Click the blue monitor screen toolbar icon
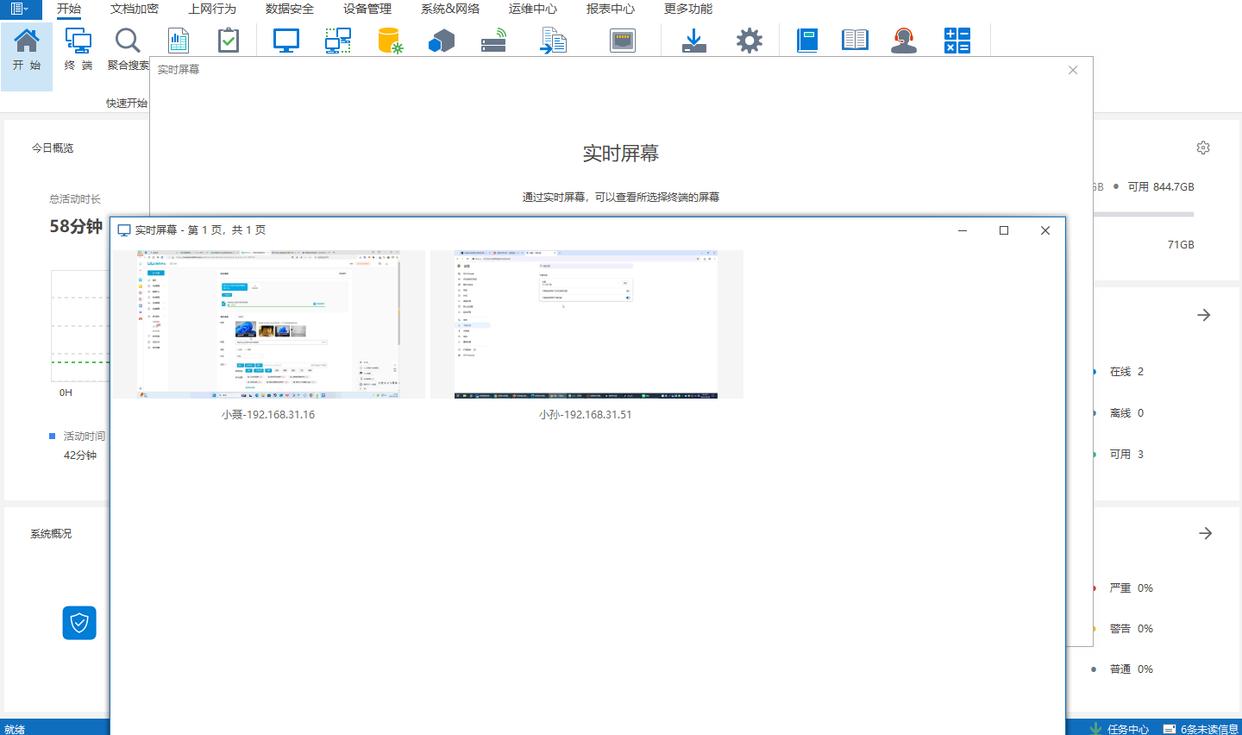 coord(287,41)
